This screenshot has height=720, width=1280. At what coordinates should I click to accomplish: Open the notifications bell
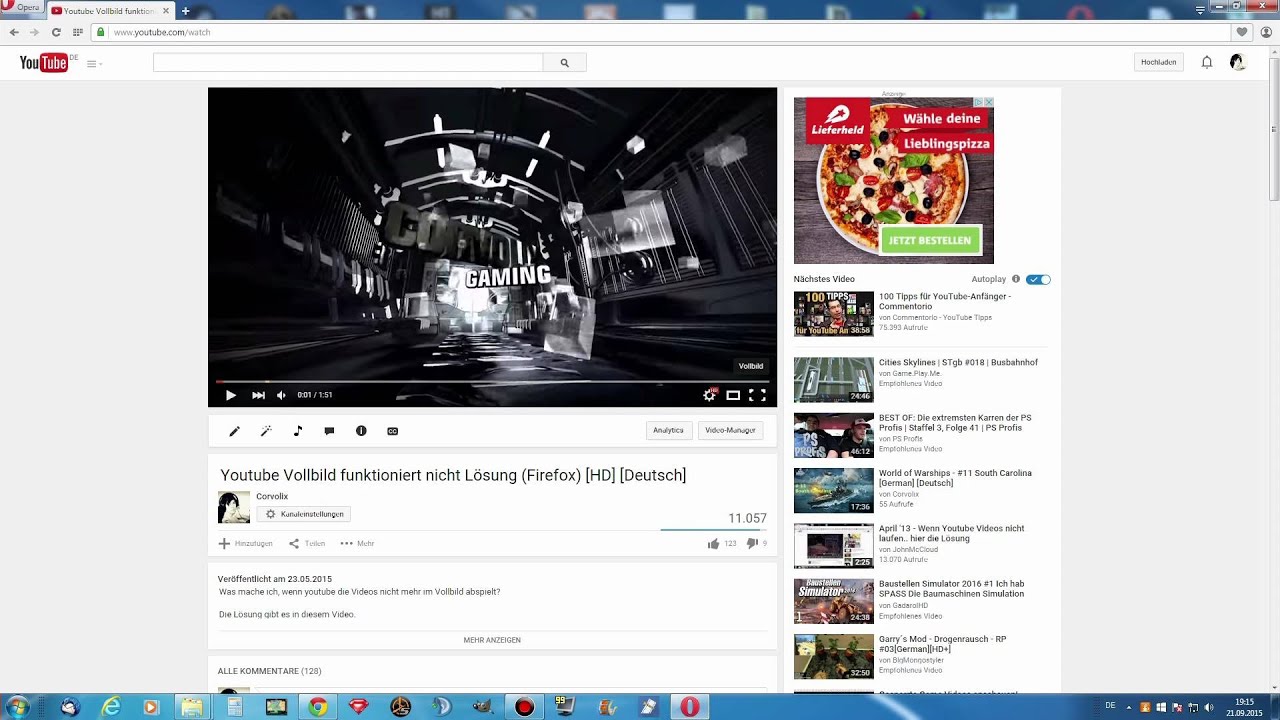pyautogui.click(x=1207, y=62)
